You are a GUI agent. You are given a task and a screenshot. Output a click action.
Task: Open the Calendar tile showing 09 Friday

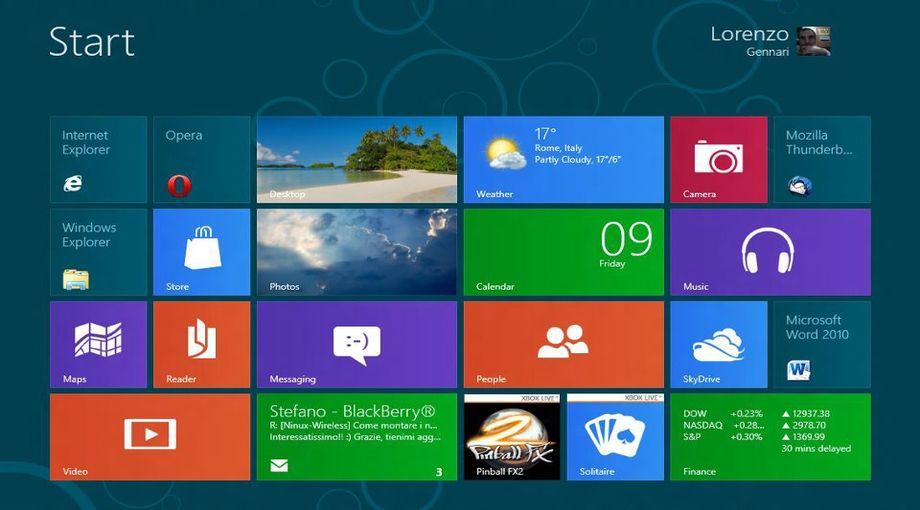click(x=564, y=252)
